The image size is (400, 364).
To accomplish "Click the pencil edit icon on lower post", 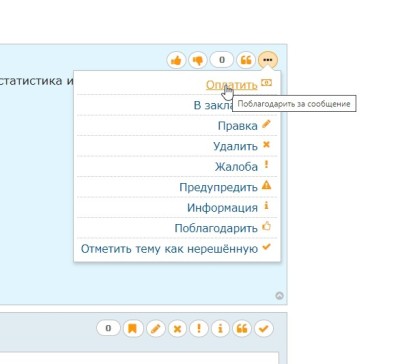I will [155, 329].
